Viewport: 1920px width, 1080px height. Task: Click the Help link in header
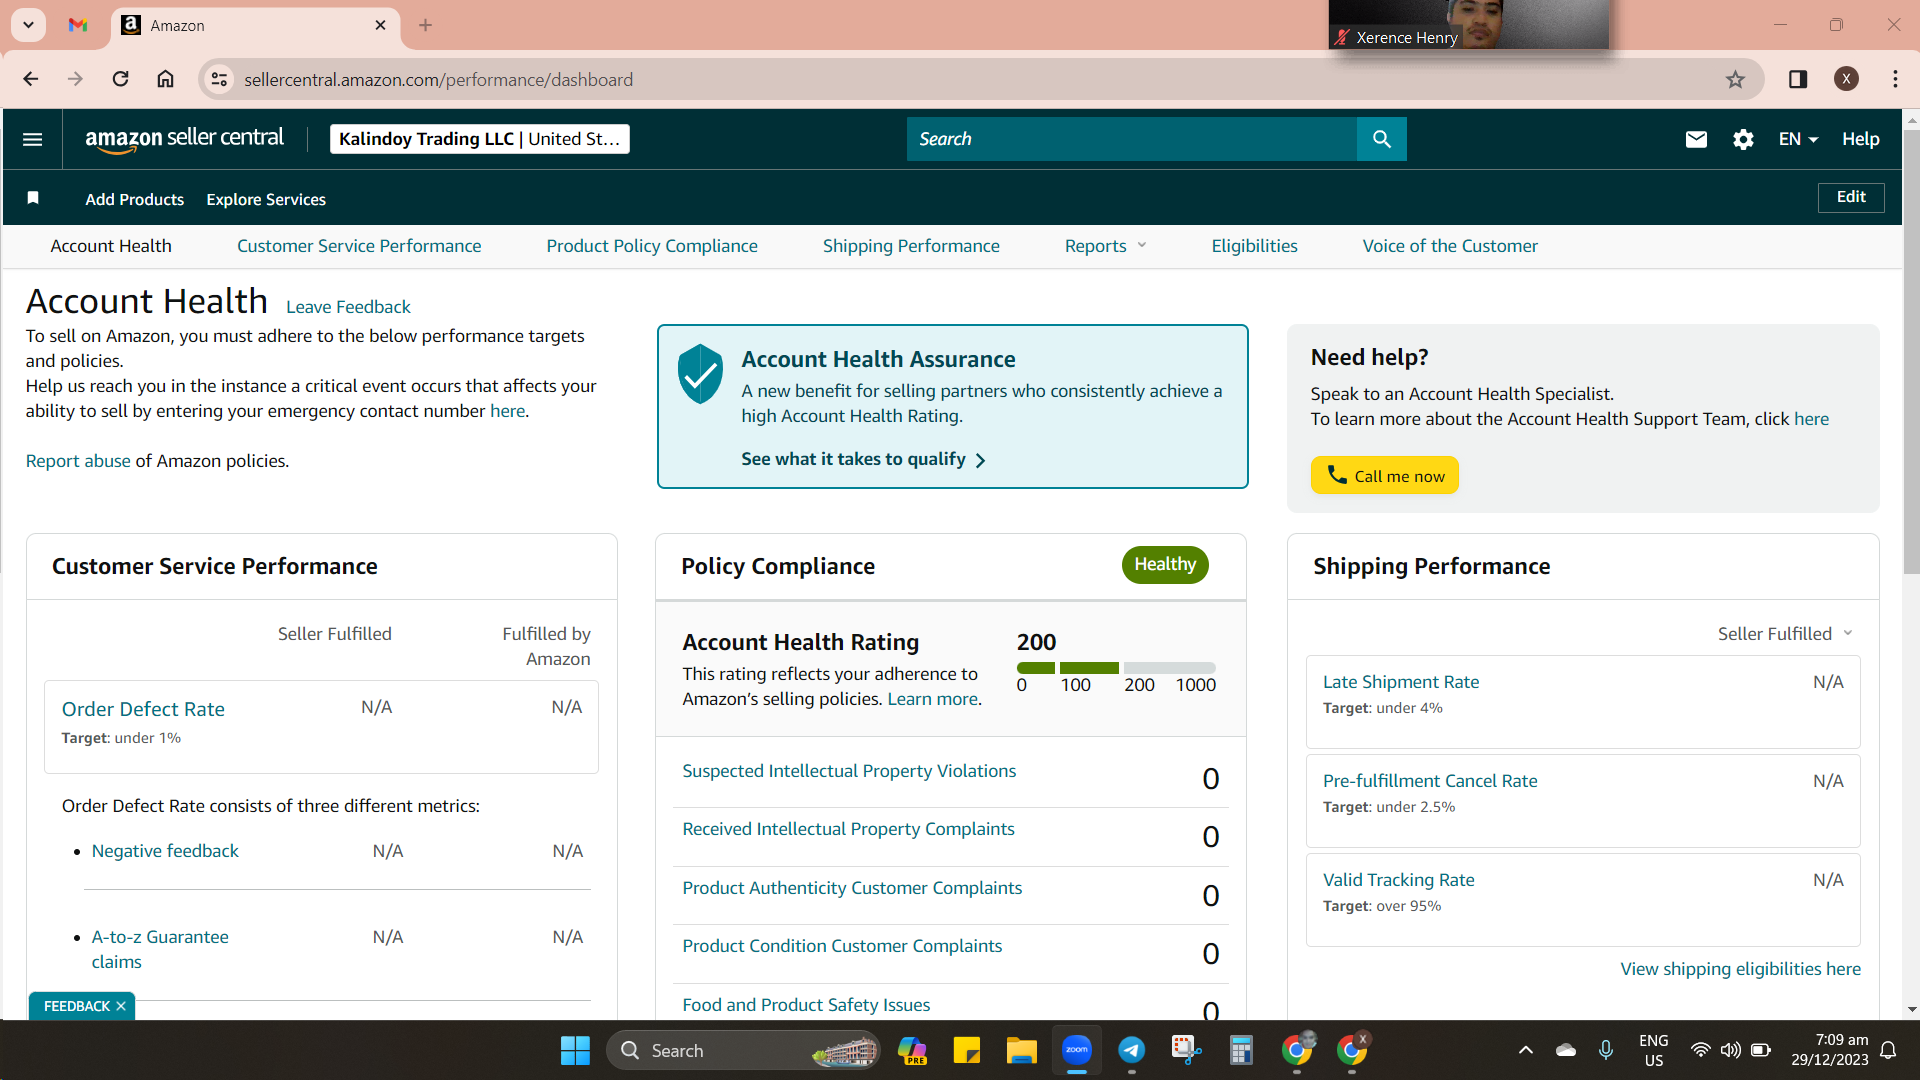click(x=1861, y=139)
